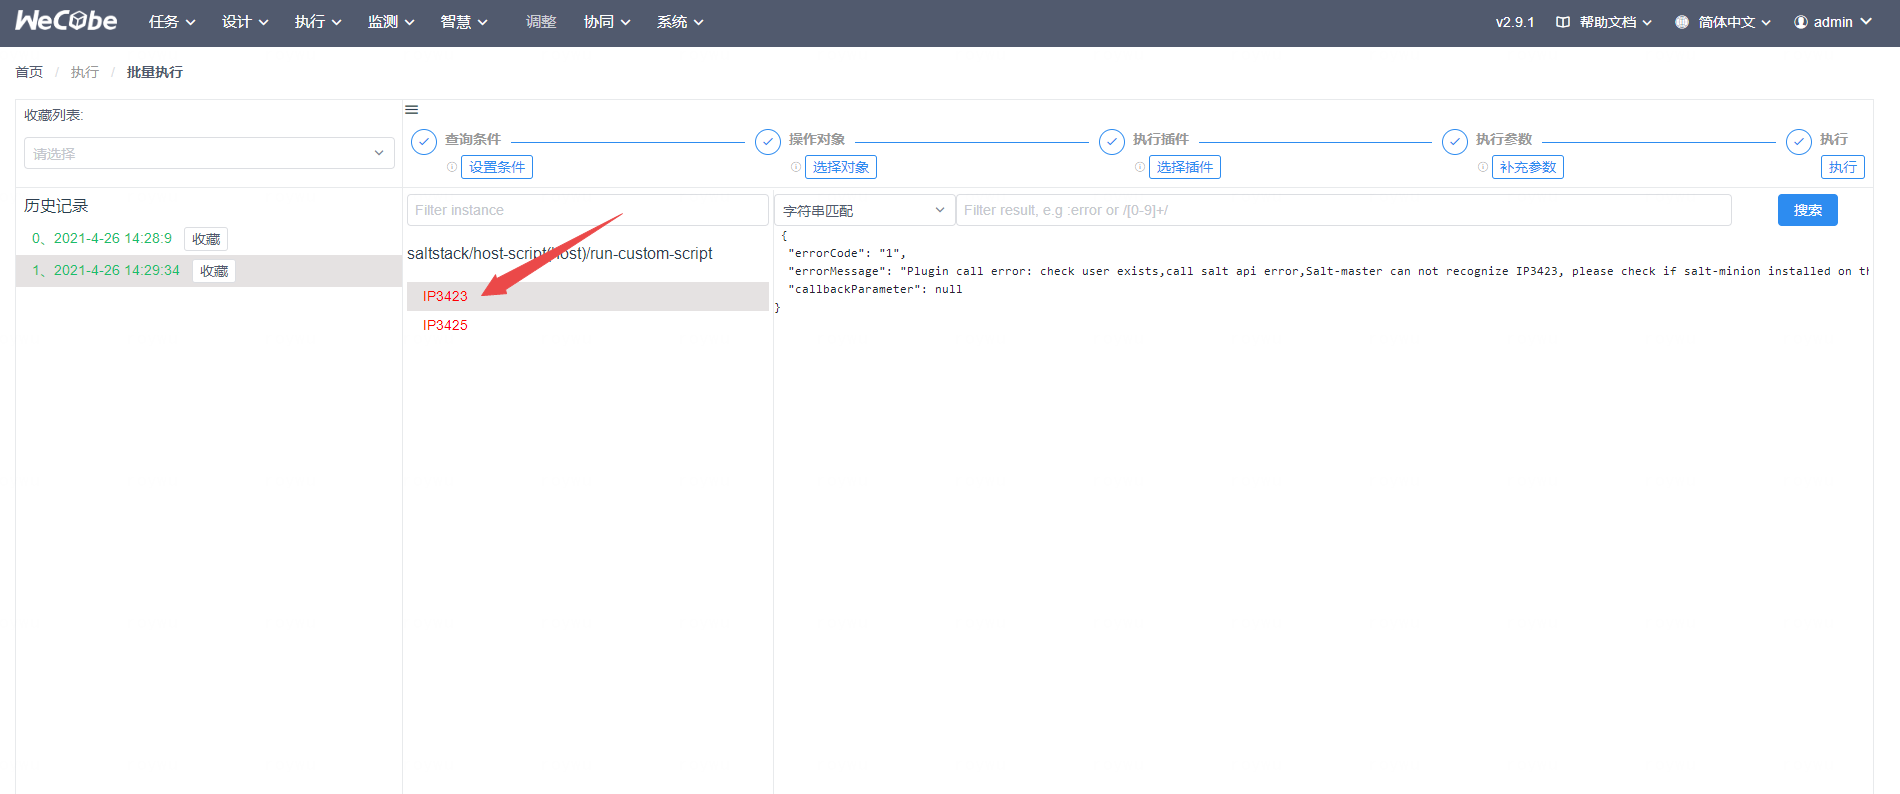The height and width of the screenshot is (794, 1900).
Task: Favorite the 14:28:9 history record
Action: pos(206,239)
